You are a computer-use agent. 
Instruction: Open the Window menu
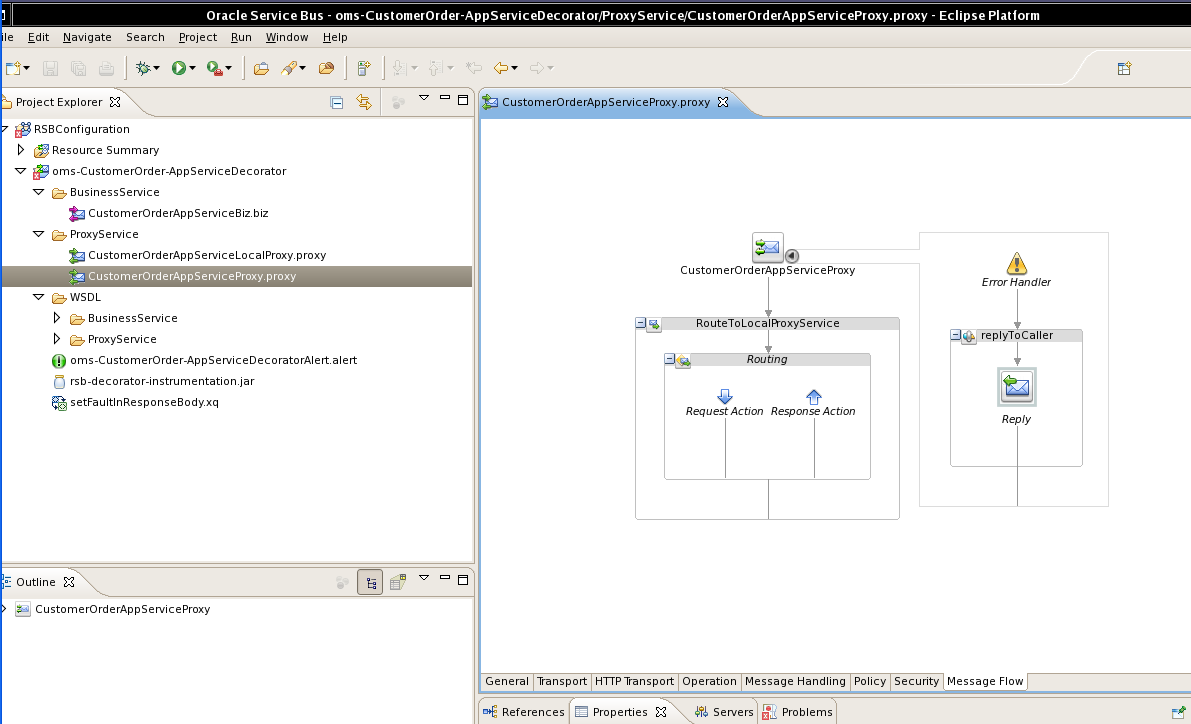[287, 37]
